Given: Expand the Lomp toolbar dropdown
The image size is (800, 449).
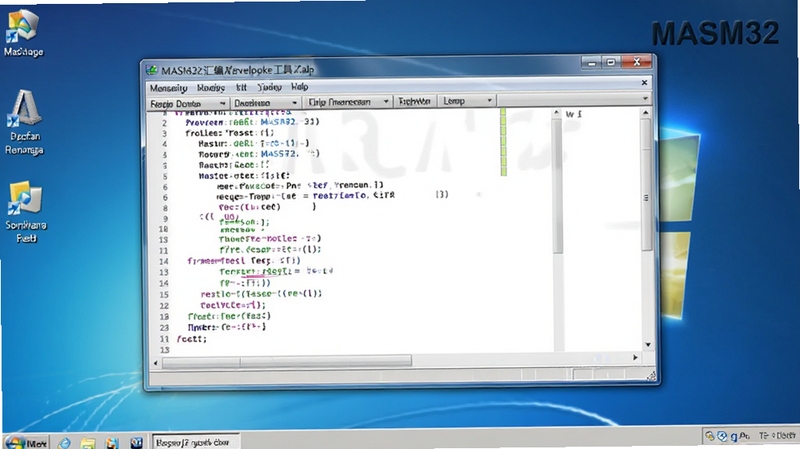Looking at the screenshot, I should click(x=467, y=101).
